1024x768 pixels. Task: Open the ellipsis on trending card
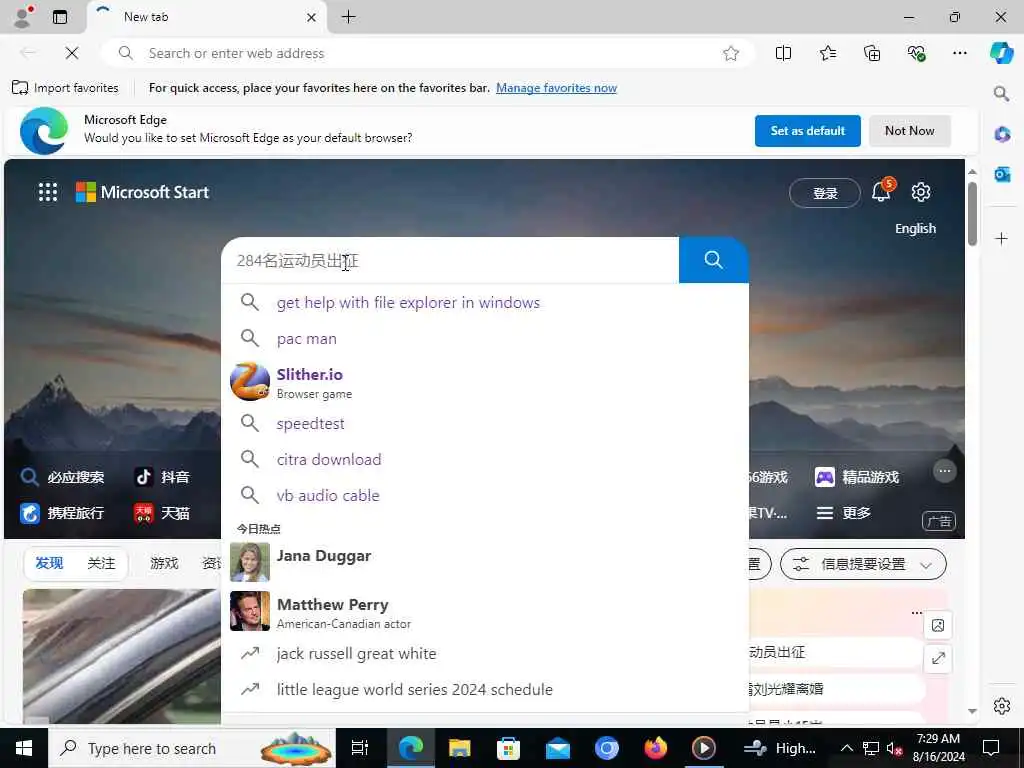pos(917,613)
